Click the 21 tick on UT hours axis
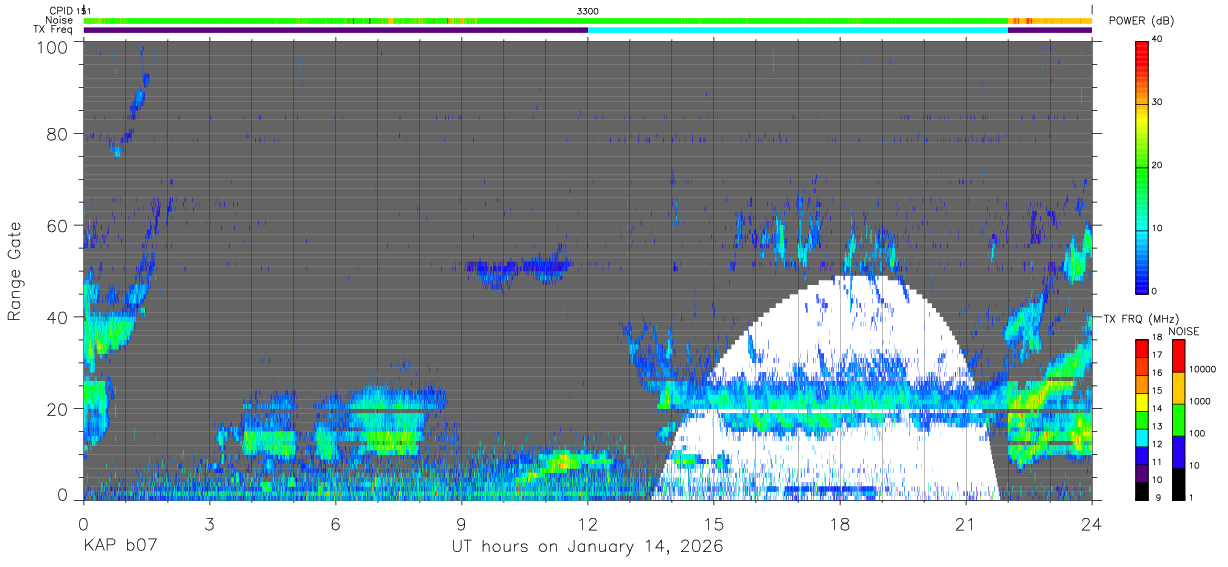Screen dimensions: 1228x567 [966, 523]
